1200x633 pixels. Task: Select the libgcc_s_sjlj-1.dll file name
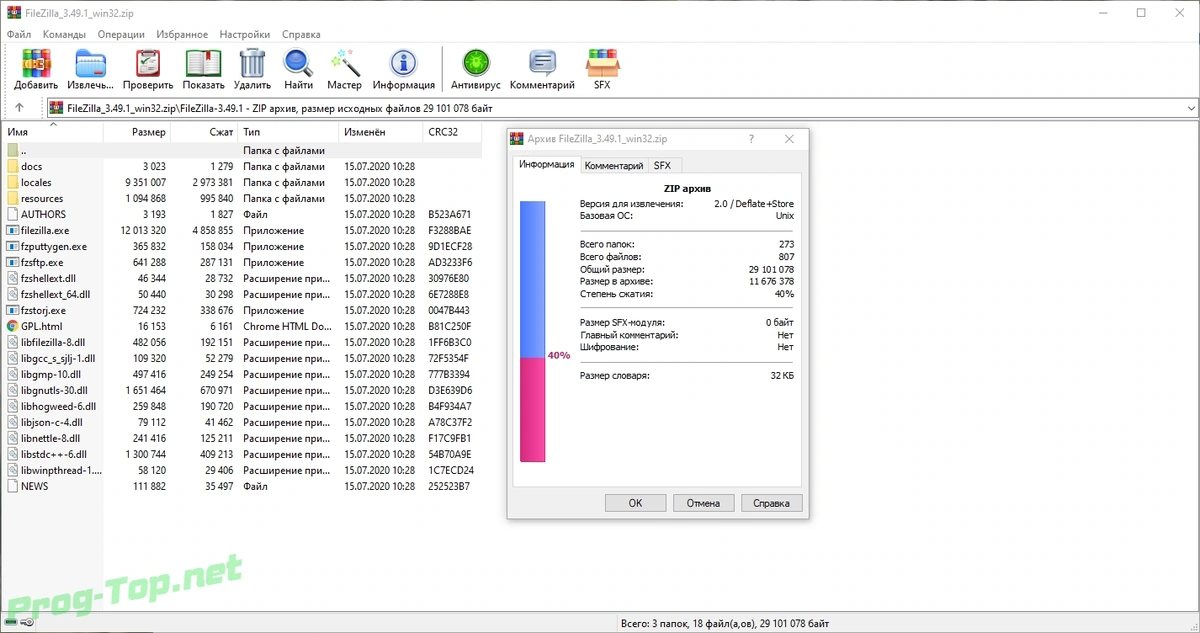pos(58,358)
